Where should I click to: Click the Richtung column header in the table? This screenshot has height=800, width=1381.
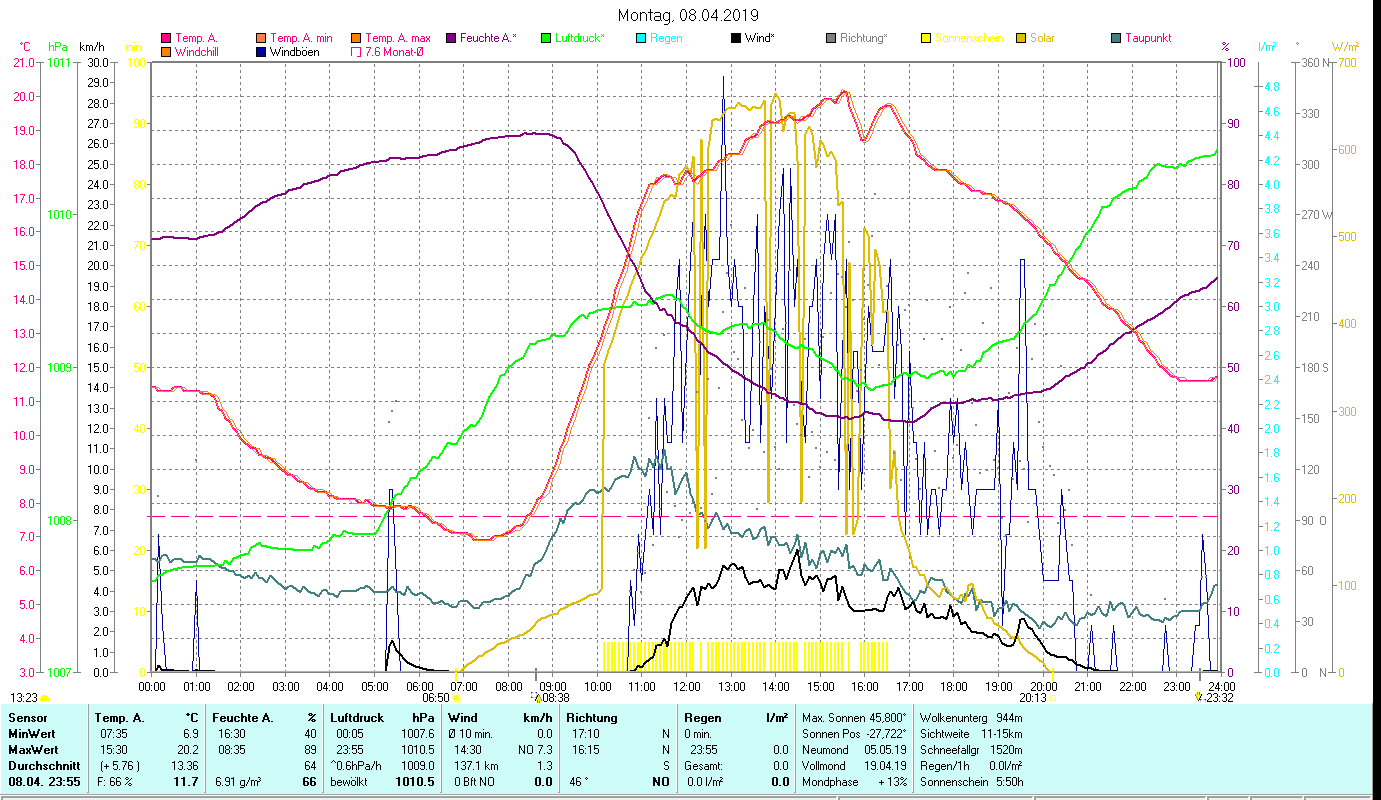point(592,718)
